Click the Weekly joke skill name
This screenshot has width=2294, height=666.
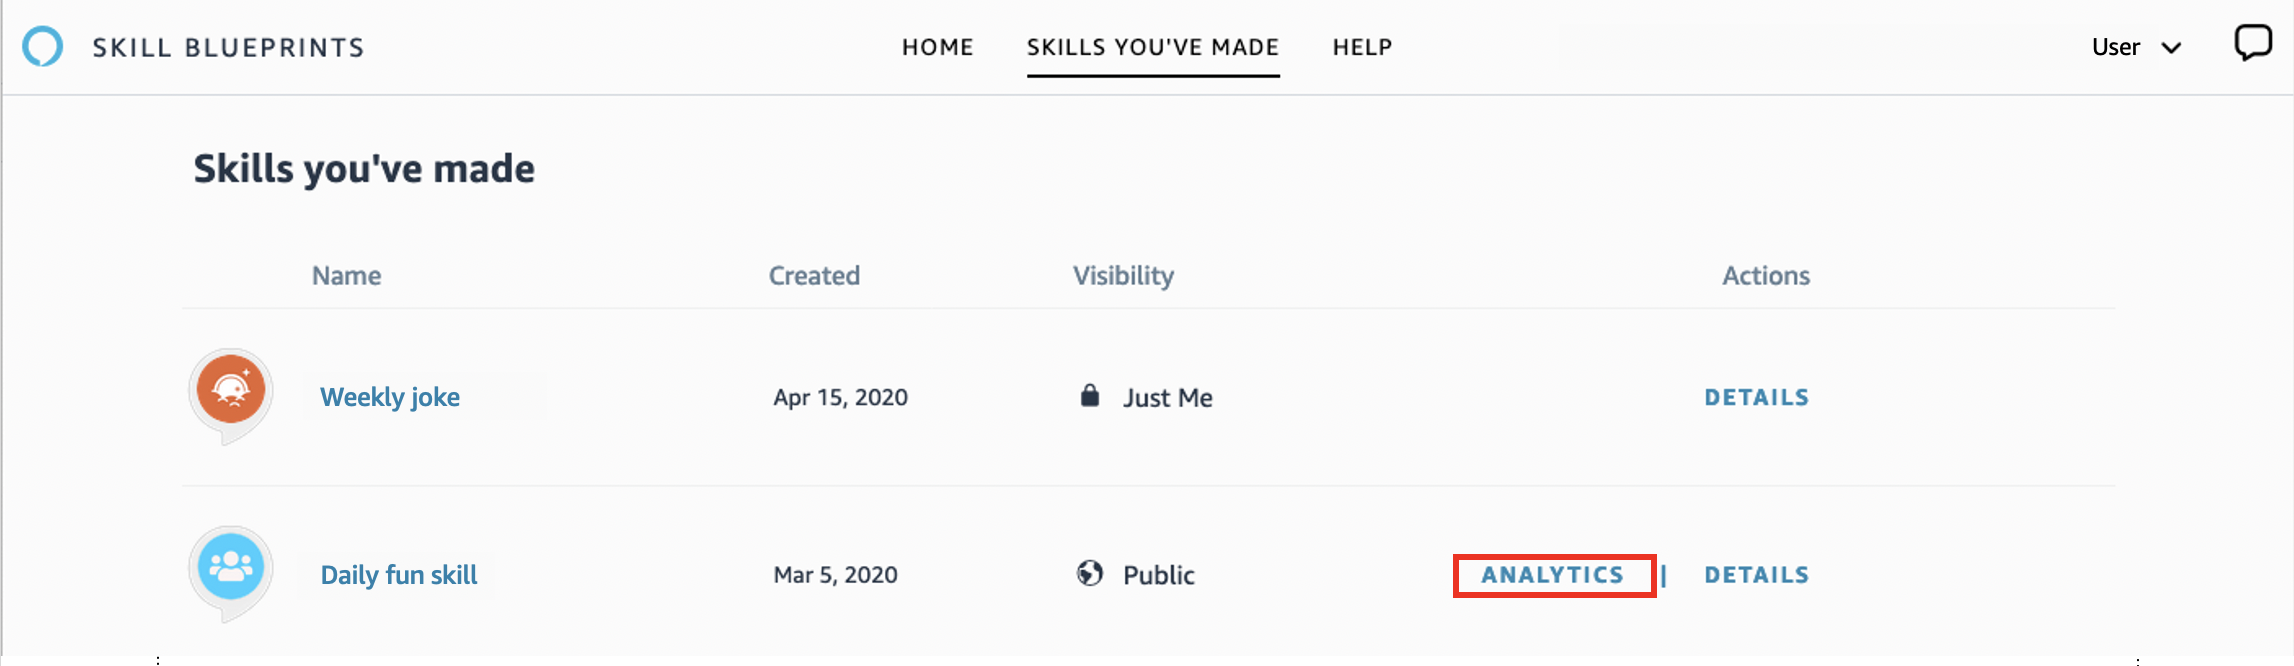[x=389, y=397]
